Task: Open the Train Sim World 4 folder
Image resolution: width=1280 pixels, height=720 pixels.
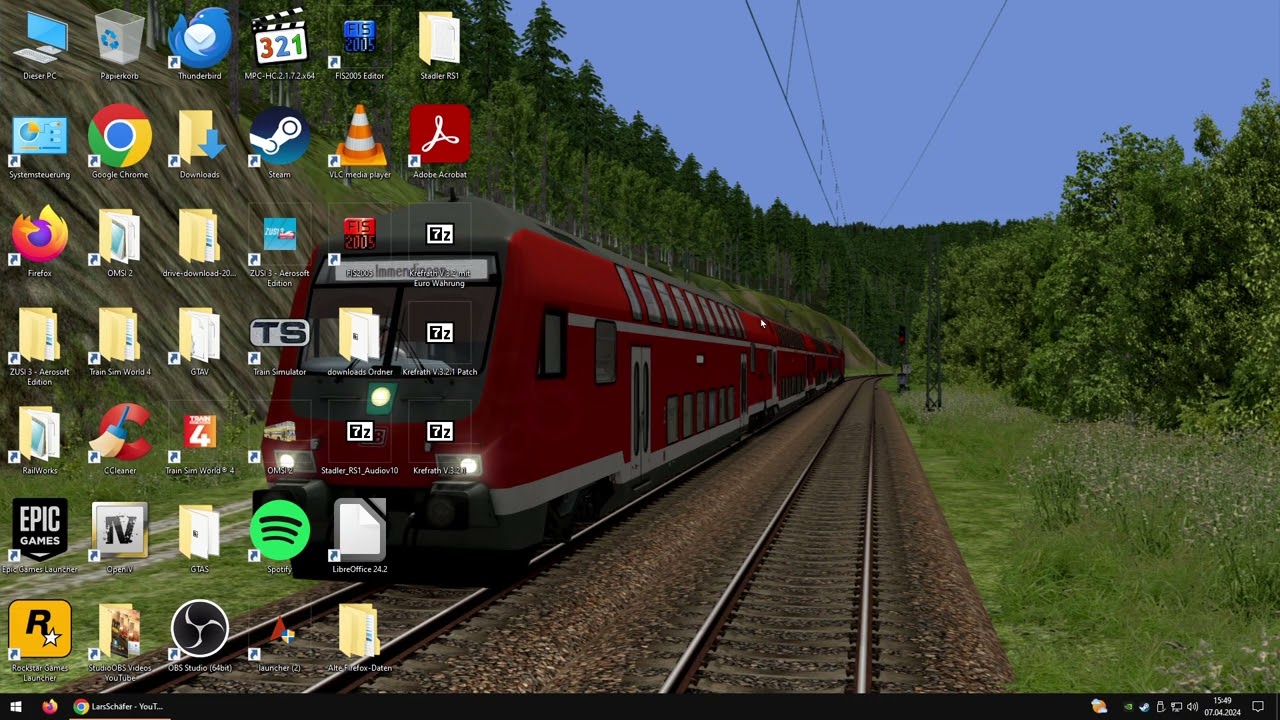Action: coord(120,342)
